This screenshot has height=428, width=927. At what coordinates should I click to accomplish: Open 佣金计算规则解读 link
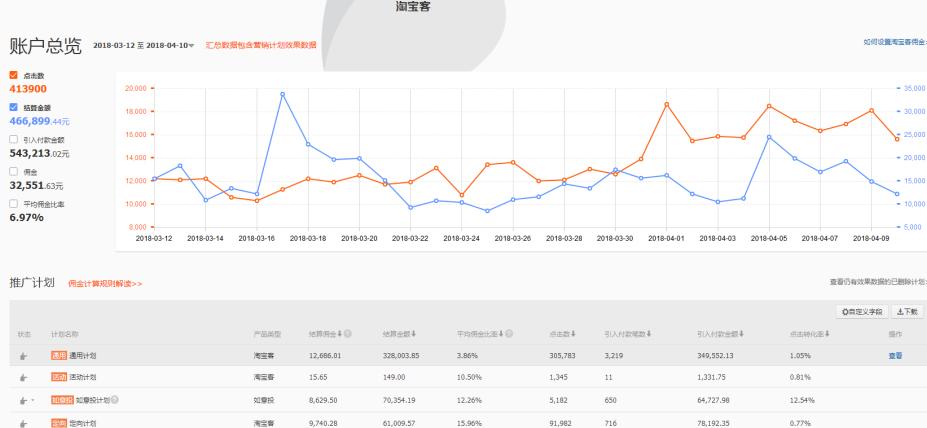tap(105, 284)
